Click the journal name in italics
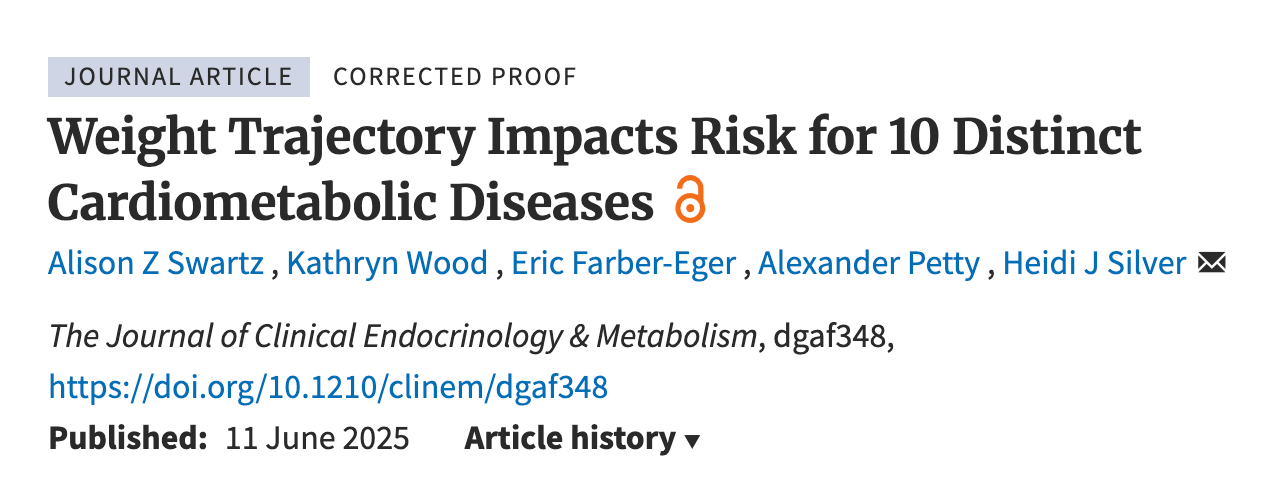 [x=403, y=337]
